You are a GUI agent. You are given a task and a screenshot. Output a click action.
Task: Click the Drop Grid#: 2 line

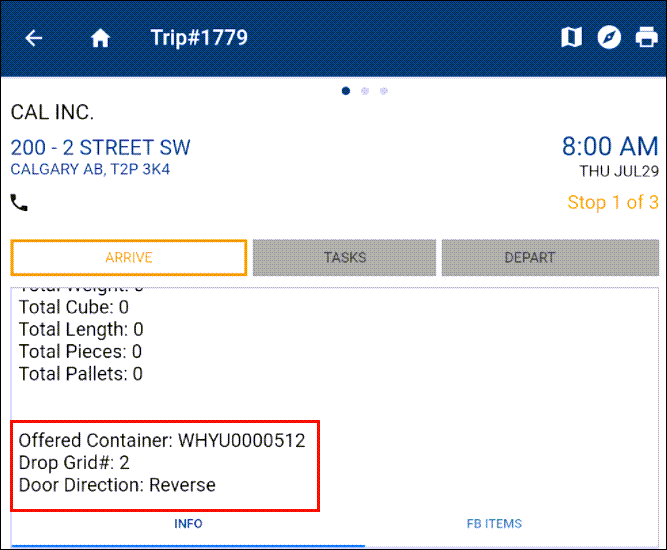74,463
